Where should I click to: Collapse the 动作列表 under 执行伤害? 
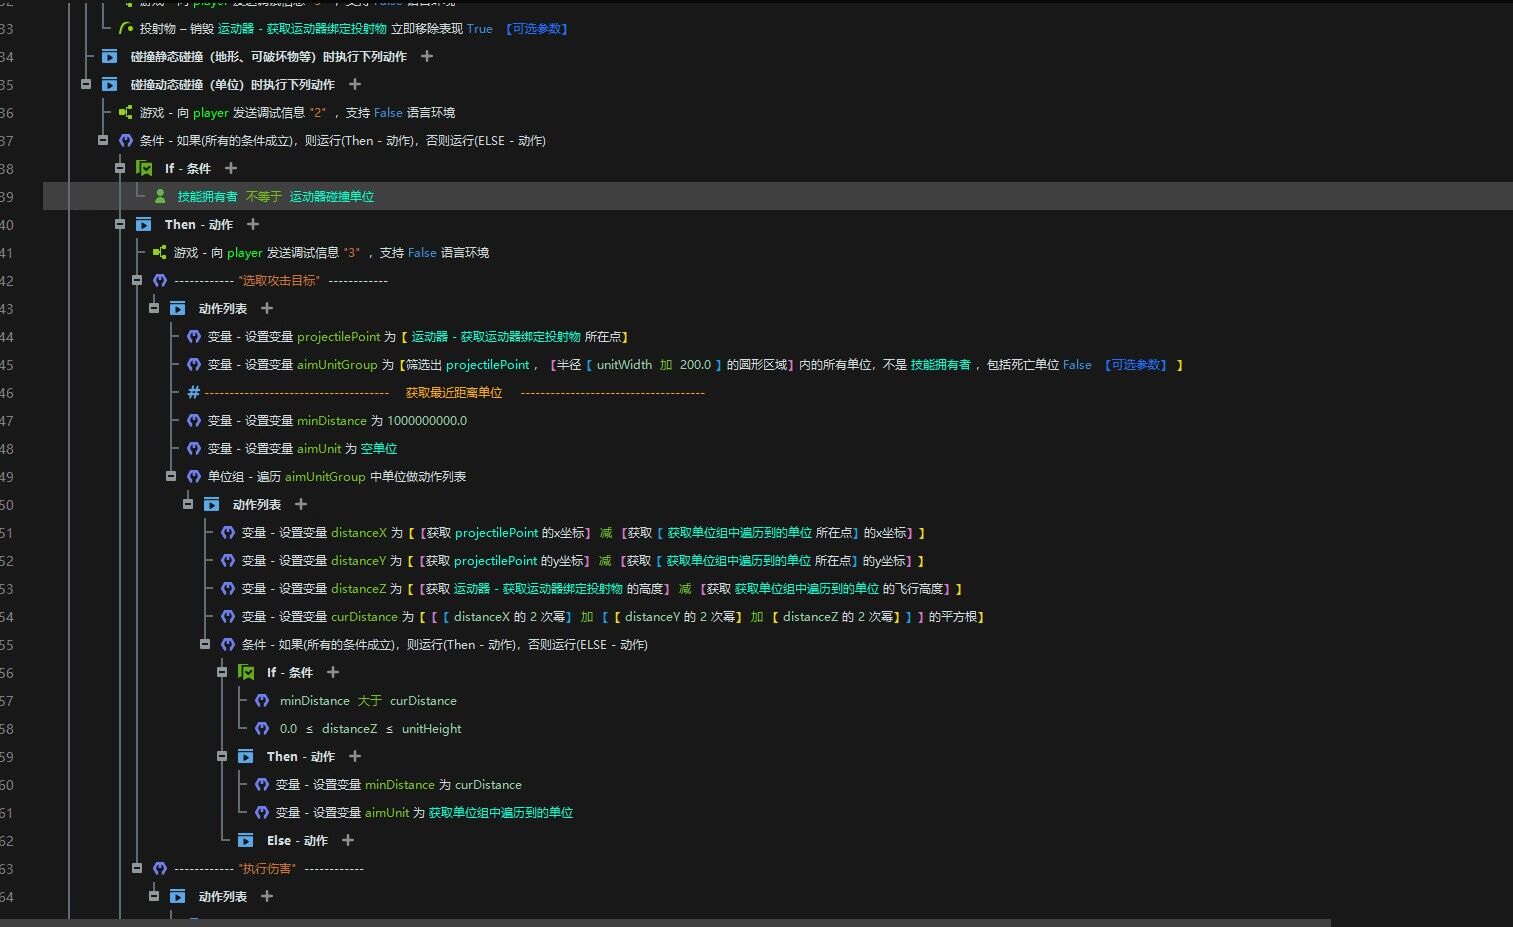(x=154, y=896)
